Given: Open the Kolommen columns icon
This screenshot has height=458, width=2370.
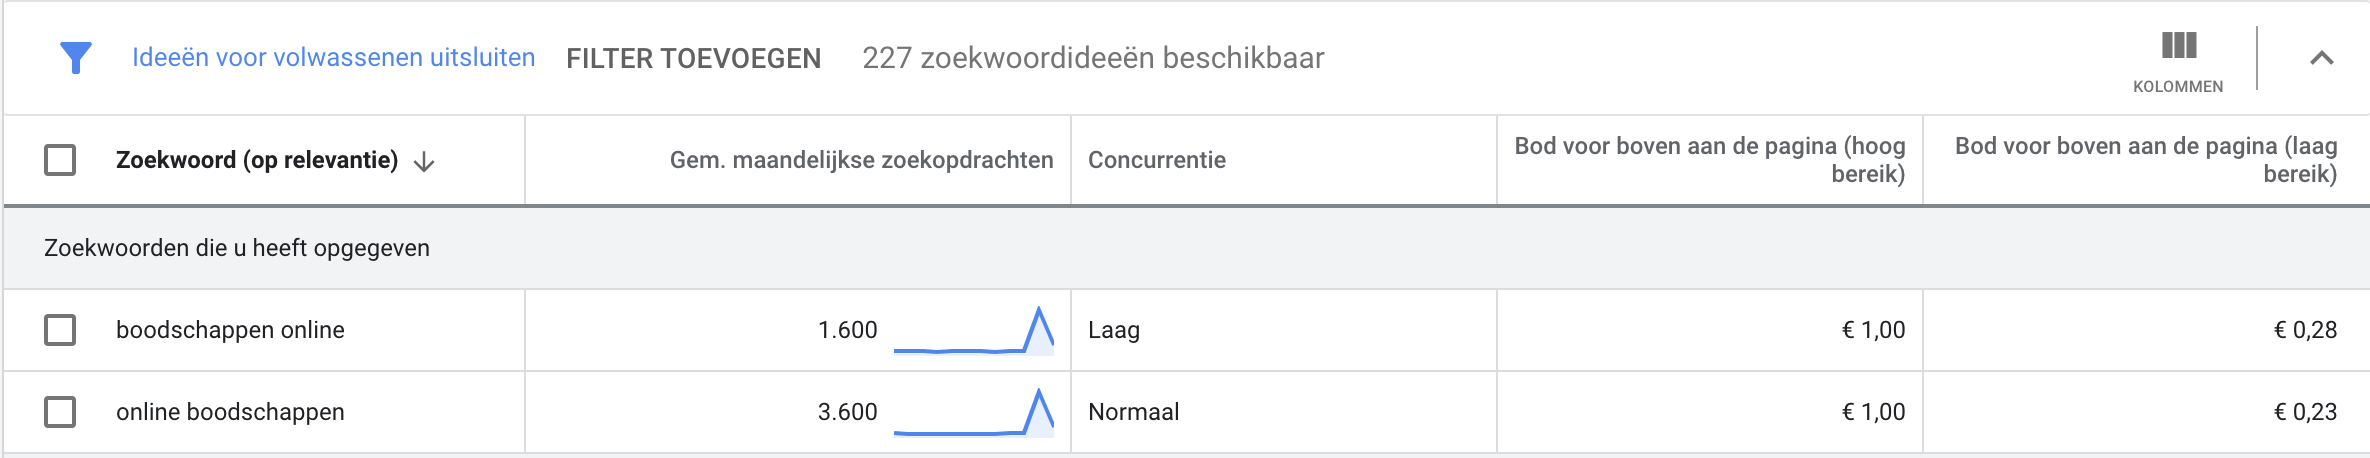Looking at the screenshot, I should pos(2178,45).
